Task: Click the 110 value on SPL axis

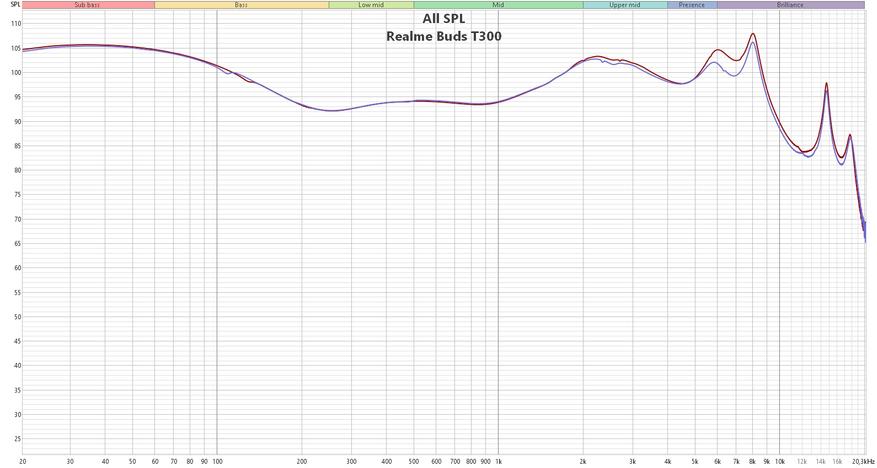Action: click(x=16, y=24)
